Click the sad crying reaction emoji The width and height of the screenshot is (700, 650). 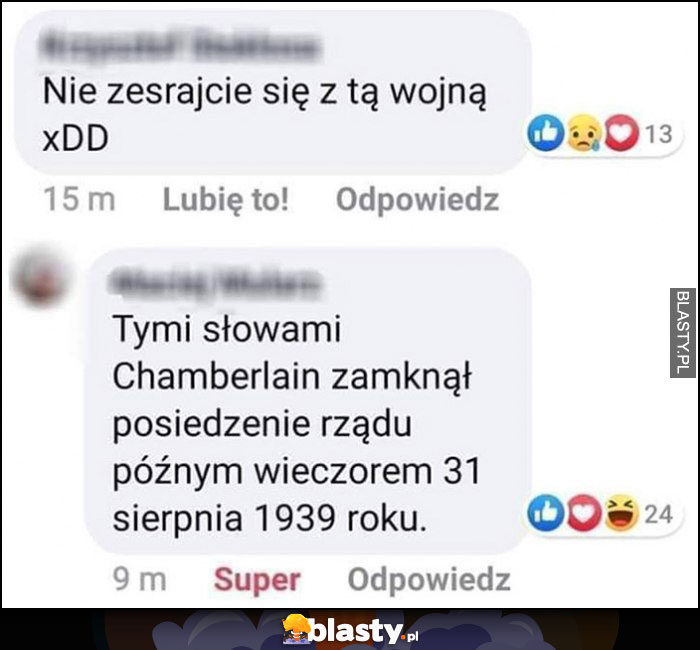pyautogui.click(x=583, y=133)
